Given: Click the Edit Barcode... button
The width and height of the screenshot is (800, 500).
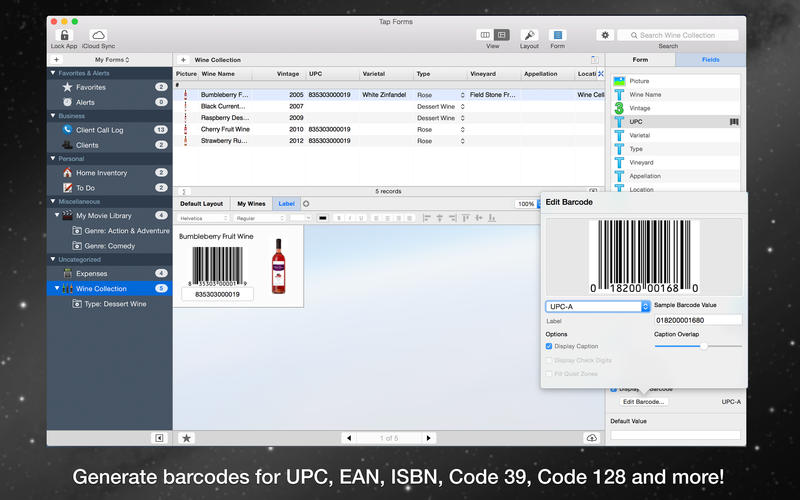Looking at the screenshot, I should (644, 401).
